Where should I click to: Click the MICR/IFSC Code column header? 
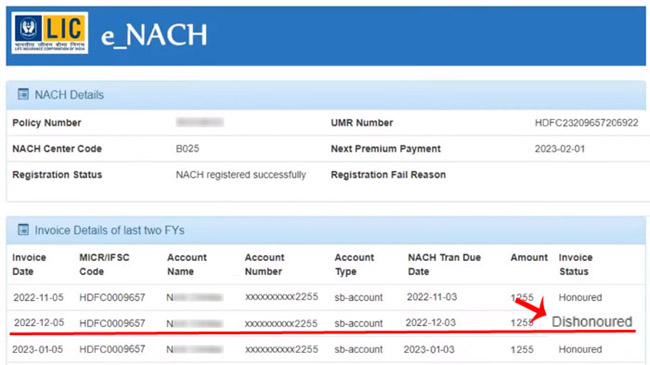(x=104, y=264)
